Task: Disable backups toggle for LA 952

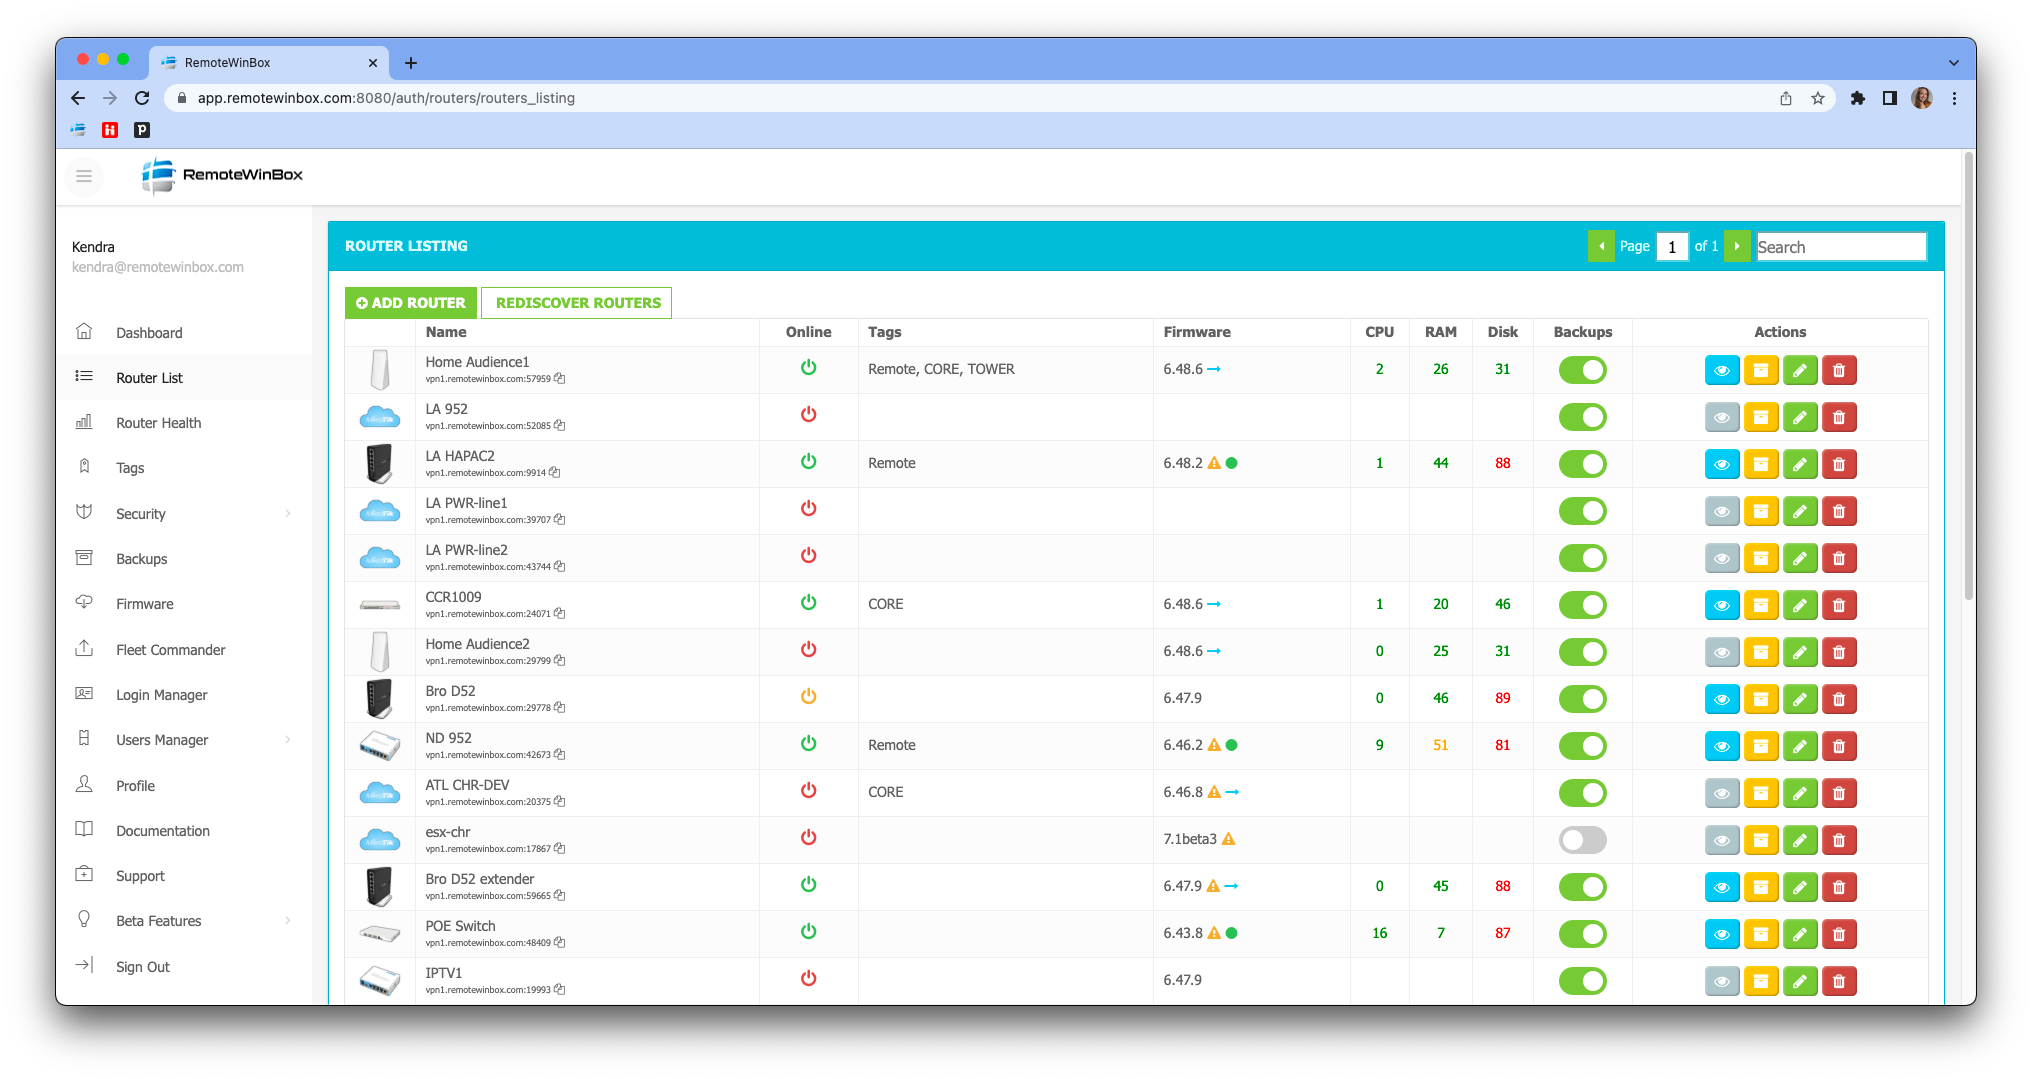Action: tap(1582, 417)
